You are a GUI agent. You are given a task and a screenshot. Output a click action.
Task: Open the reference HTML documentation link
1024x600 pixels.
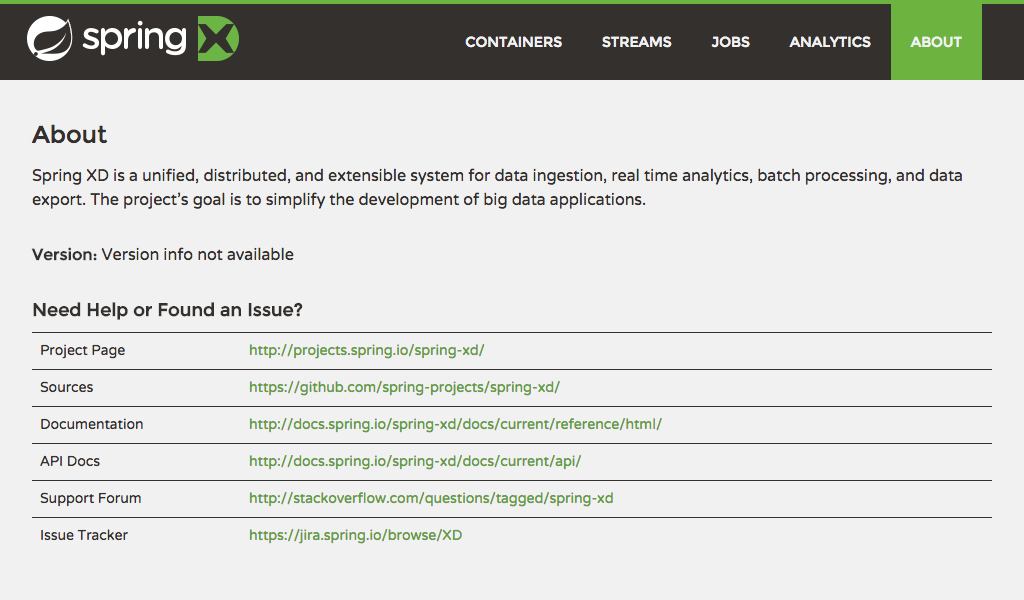(x=455, y=424)
